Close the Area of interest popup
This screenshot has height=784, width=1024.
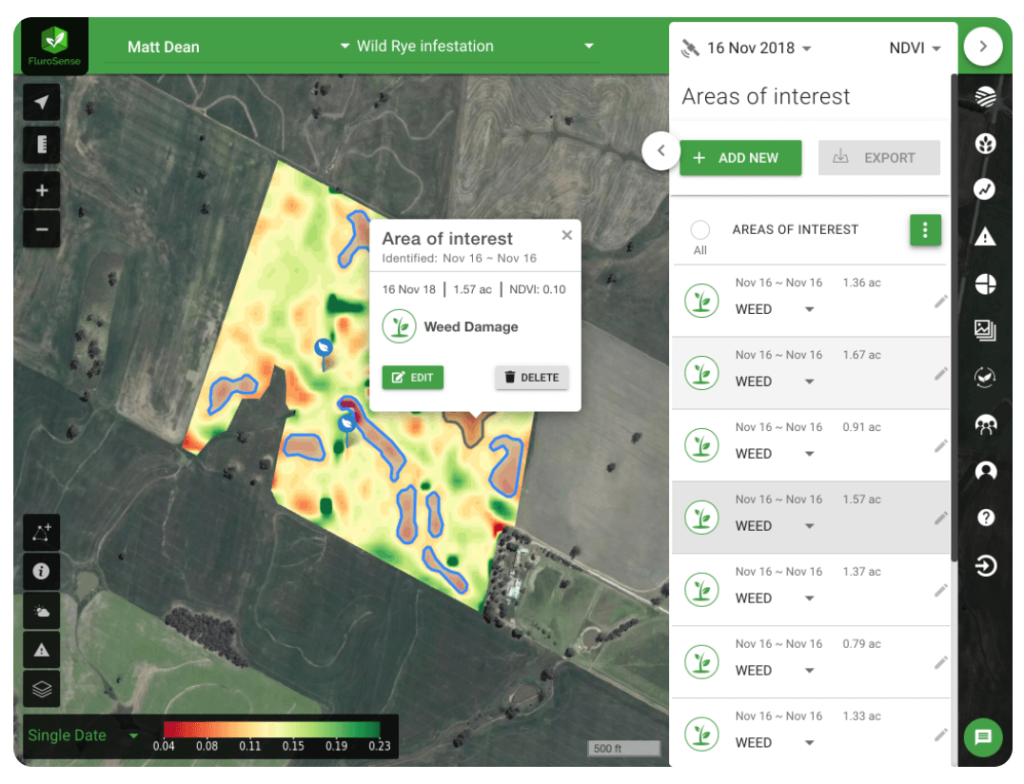point(567,236)
